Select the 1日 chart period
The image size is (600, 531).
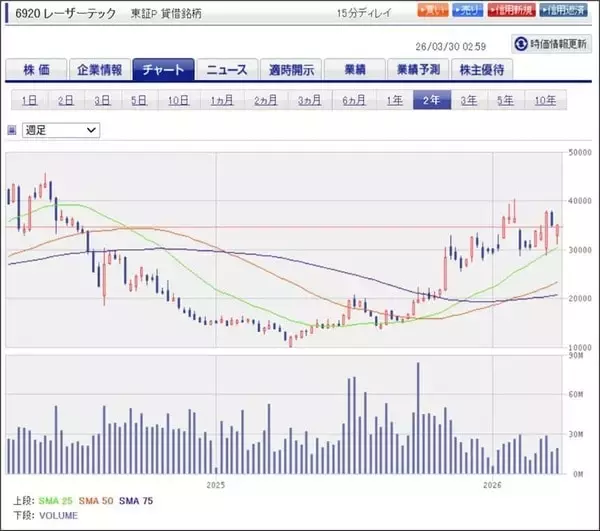click(30, 100)
